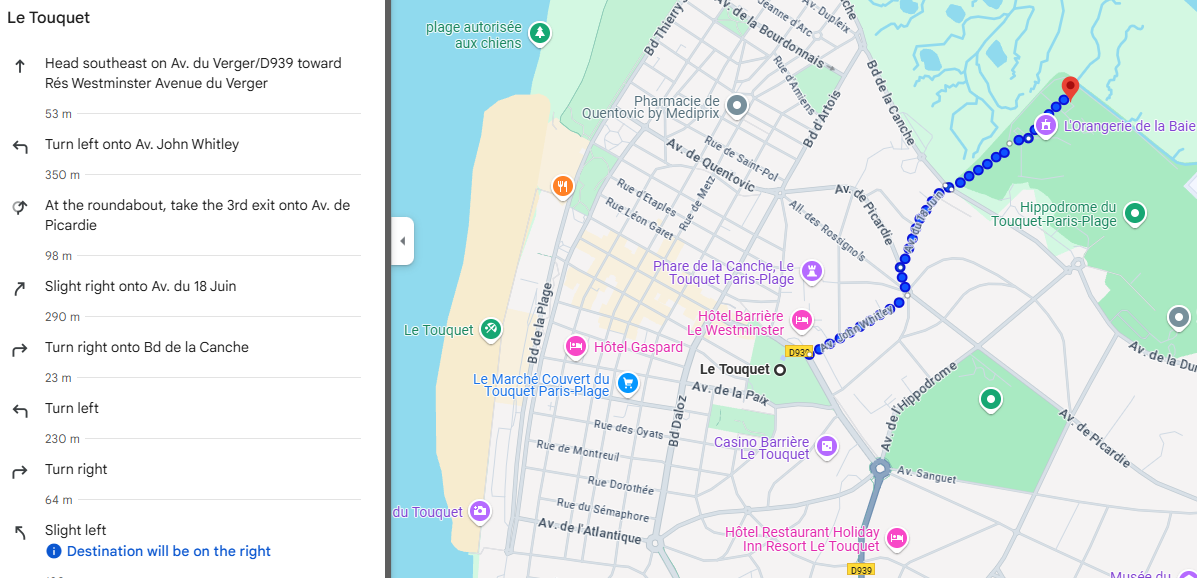Select the 'Turn left onto Av. John Whitley' step
The width and height of the screenshot is (1197, 578).
(142, 145)
